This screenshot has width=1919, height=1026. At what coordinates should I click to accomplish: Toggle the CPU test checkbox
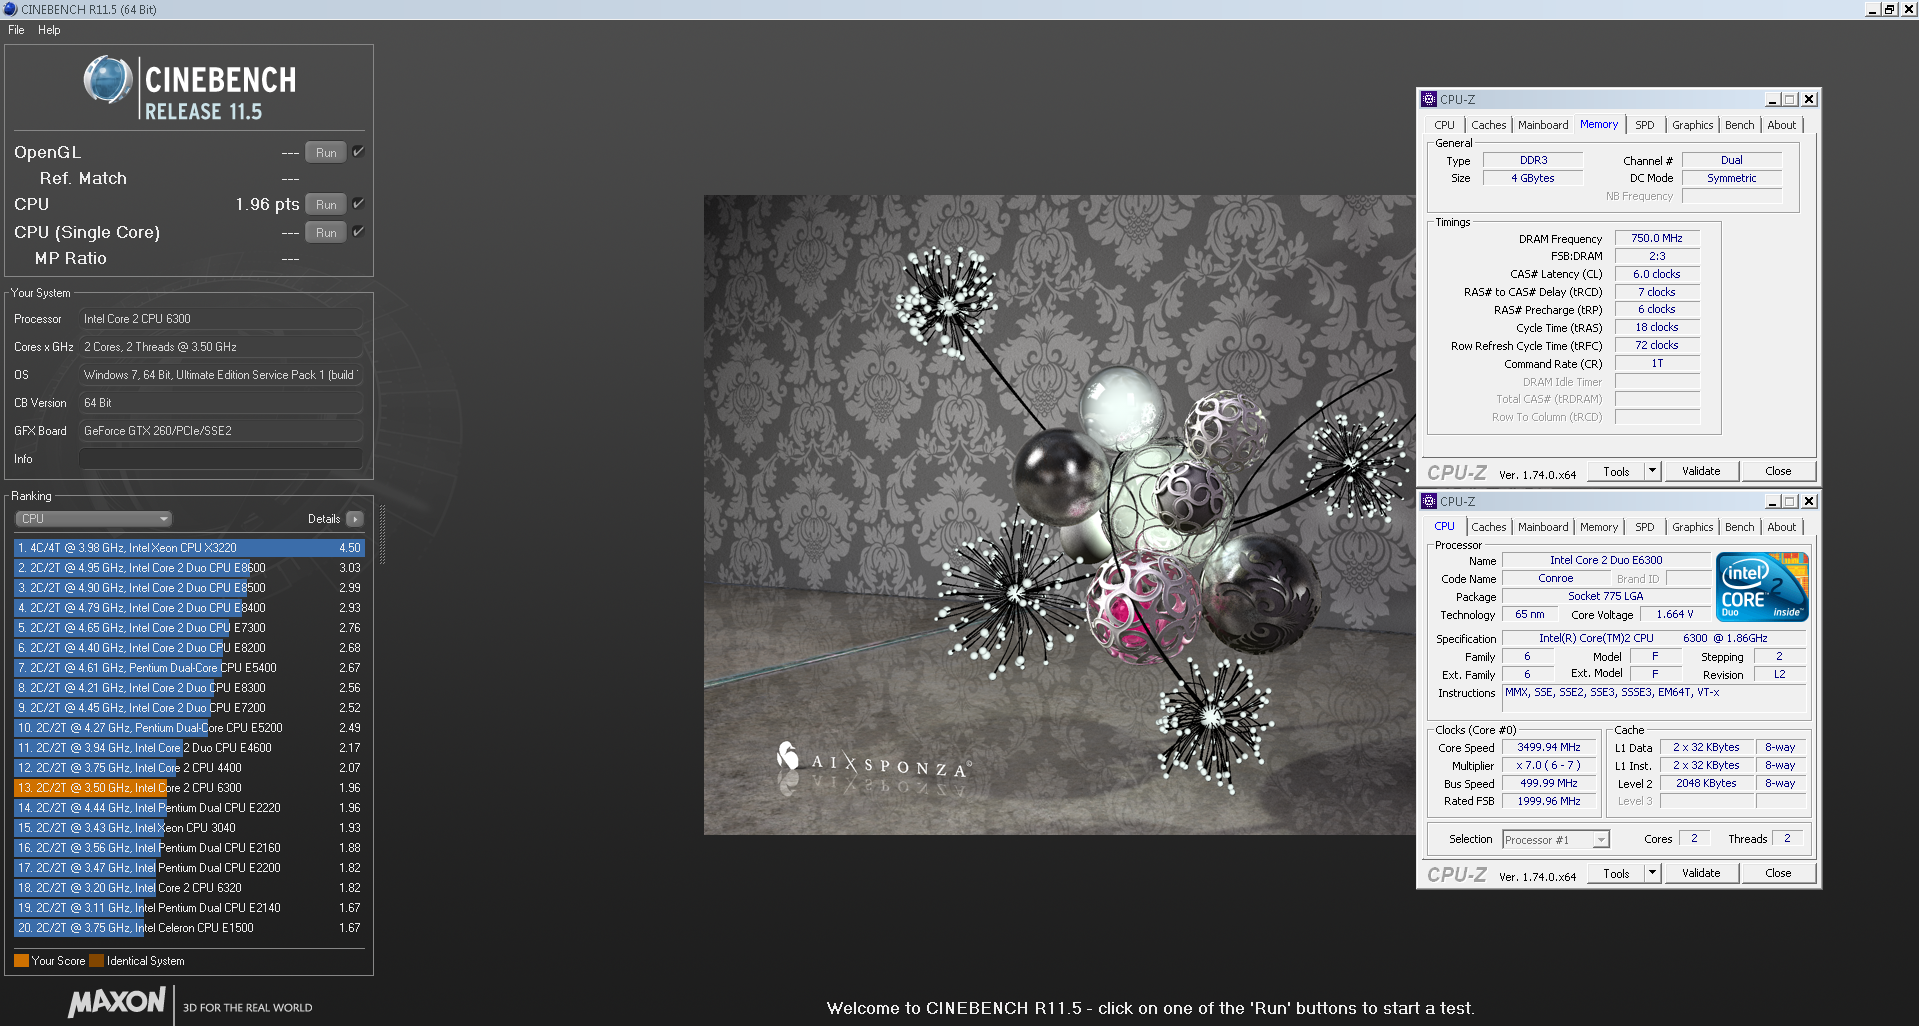click(x=358, y=204)
